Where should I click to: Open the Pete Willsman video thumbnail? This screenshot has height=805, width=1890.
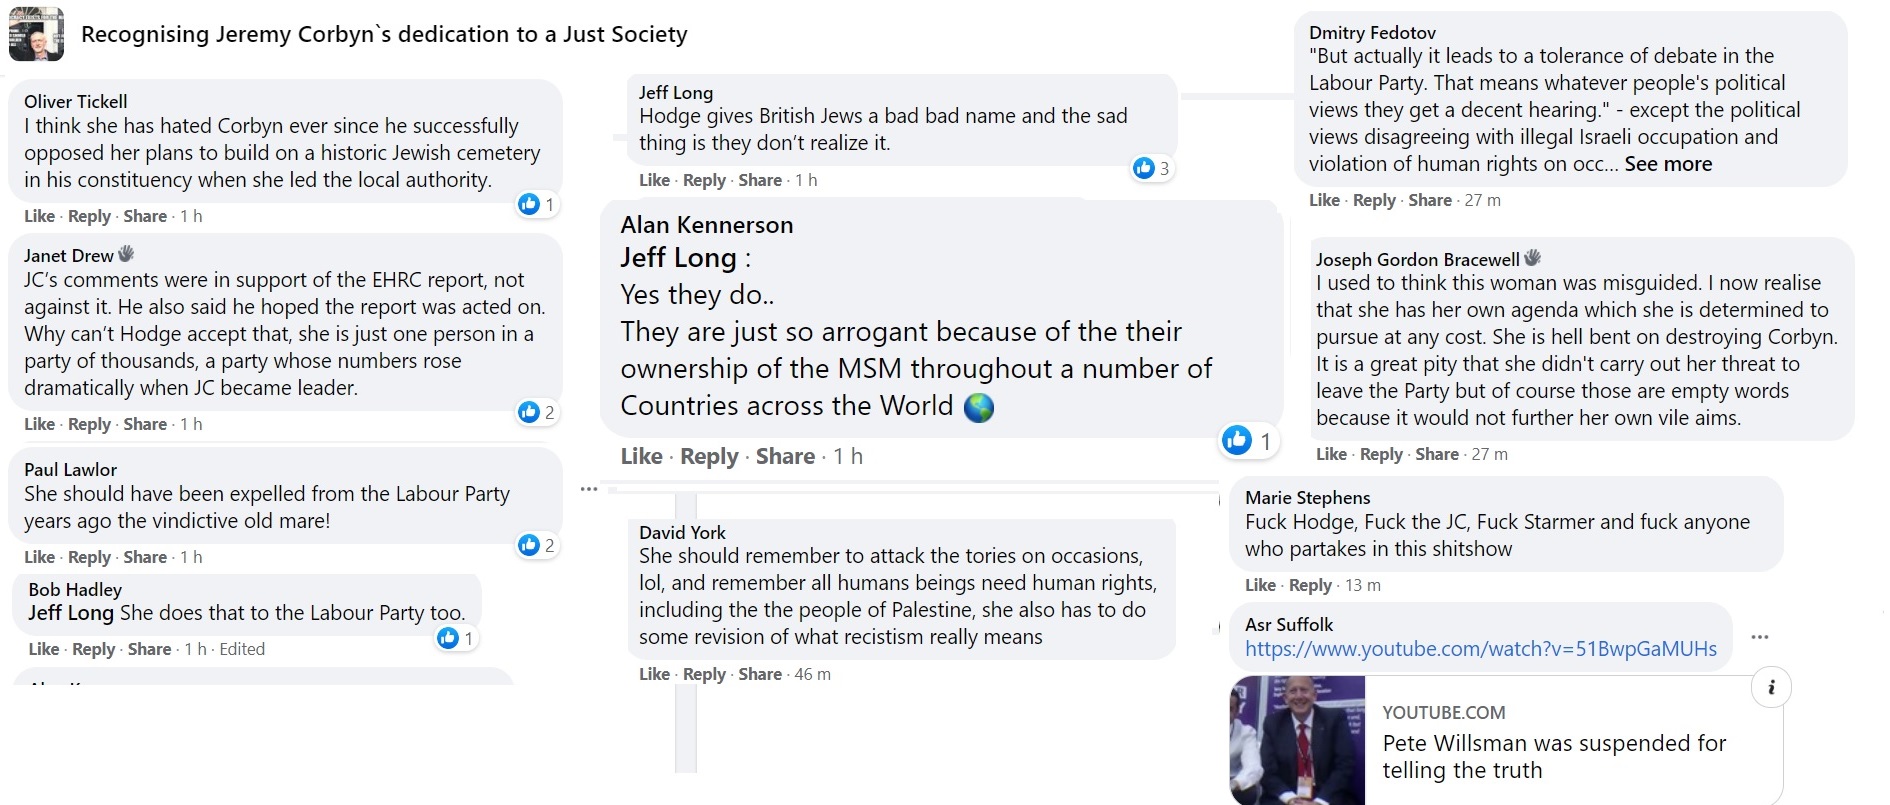tap(1297, 740)
